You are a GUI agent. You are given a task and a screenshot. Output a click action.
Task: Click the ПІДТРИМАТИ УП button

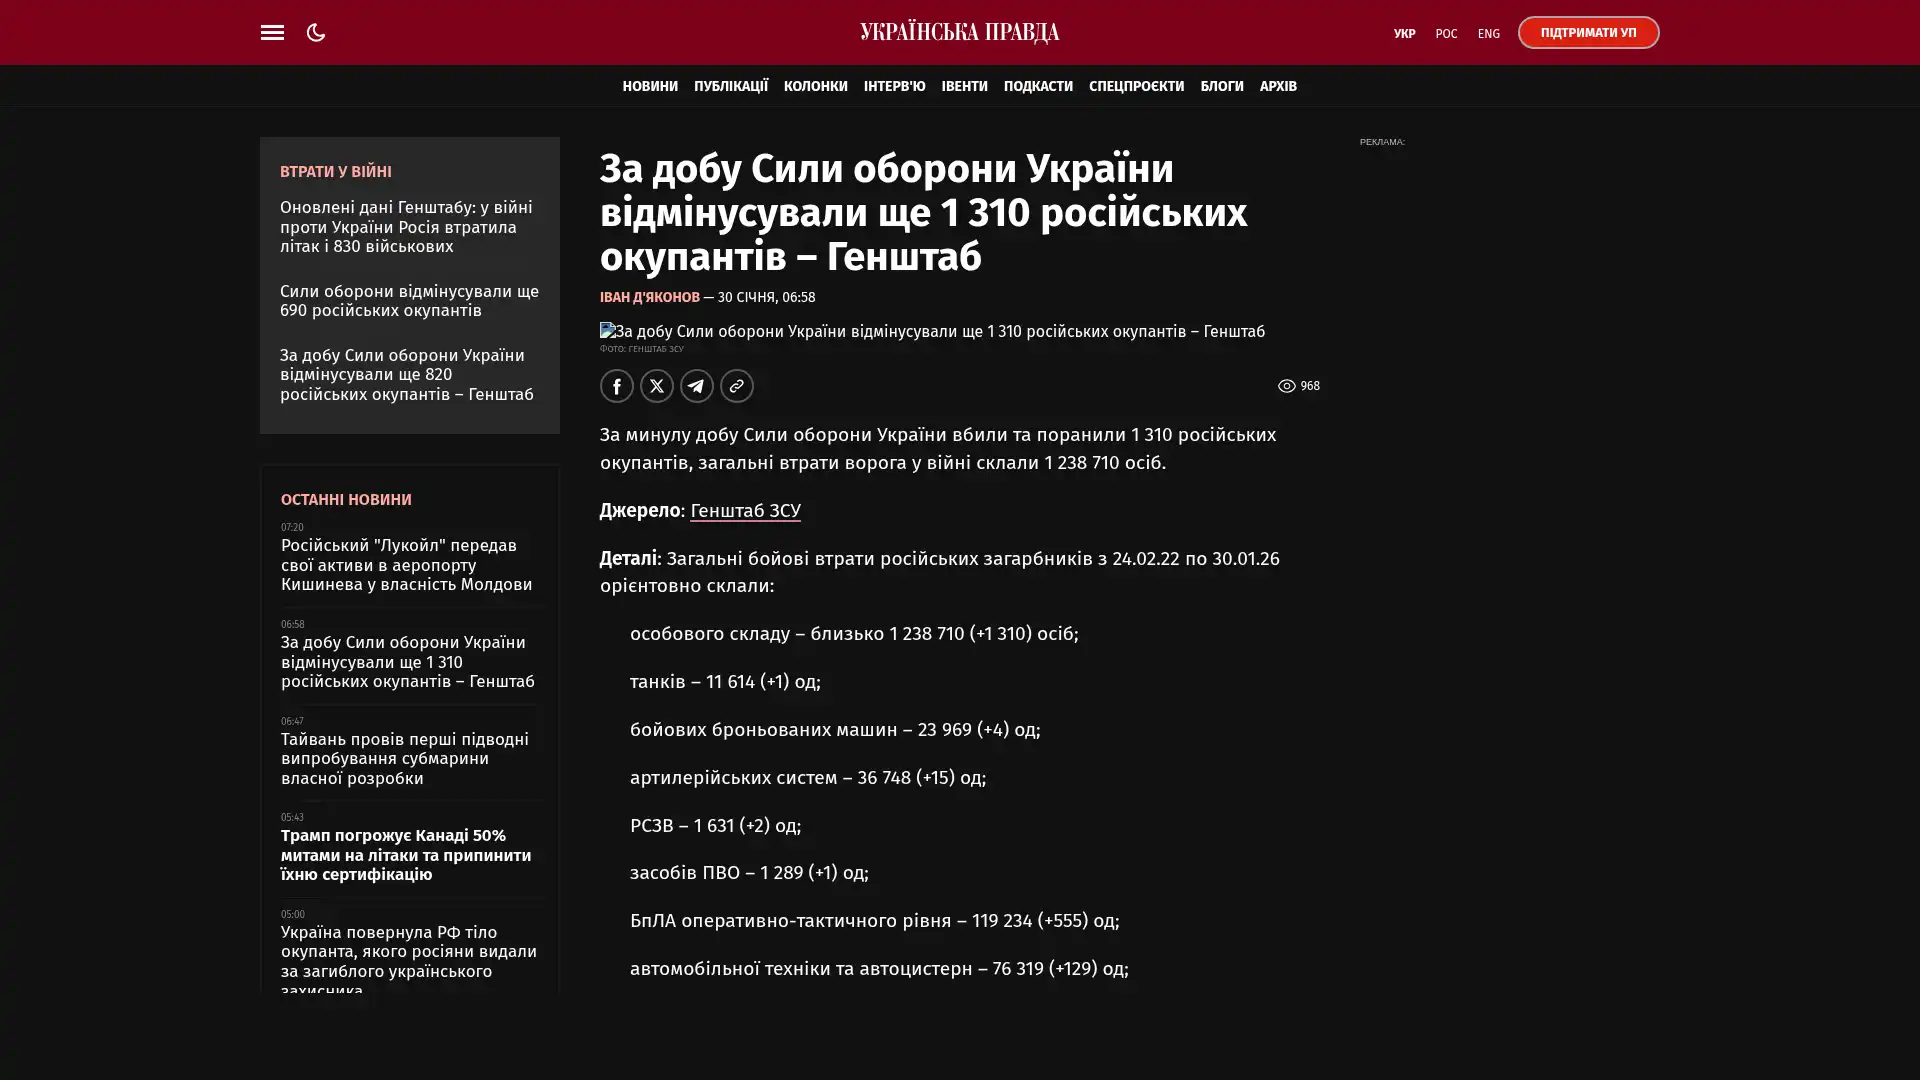tap(1587, 32)
